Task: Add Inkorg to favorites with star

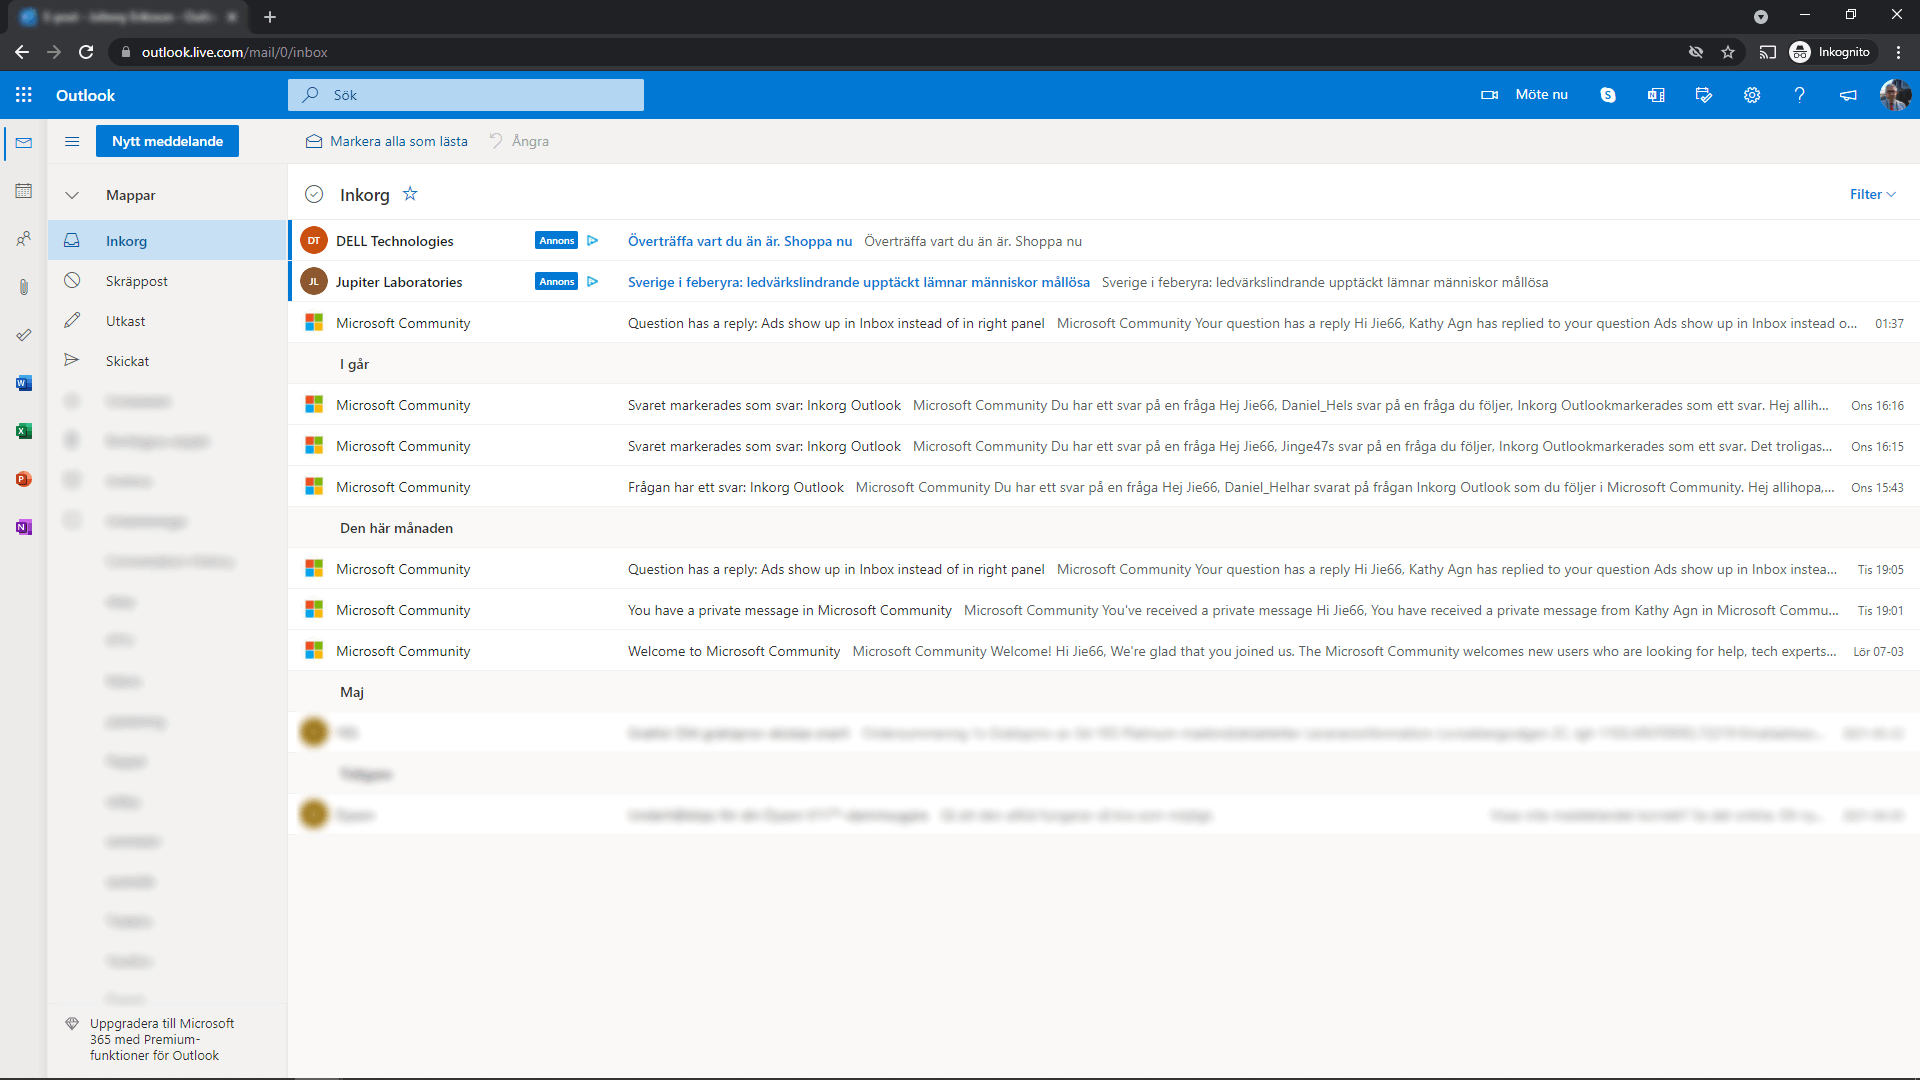Action: (410, 194)
